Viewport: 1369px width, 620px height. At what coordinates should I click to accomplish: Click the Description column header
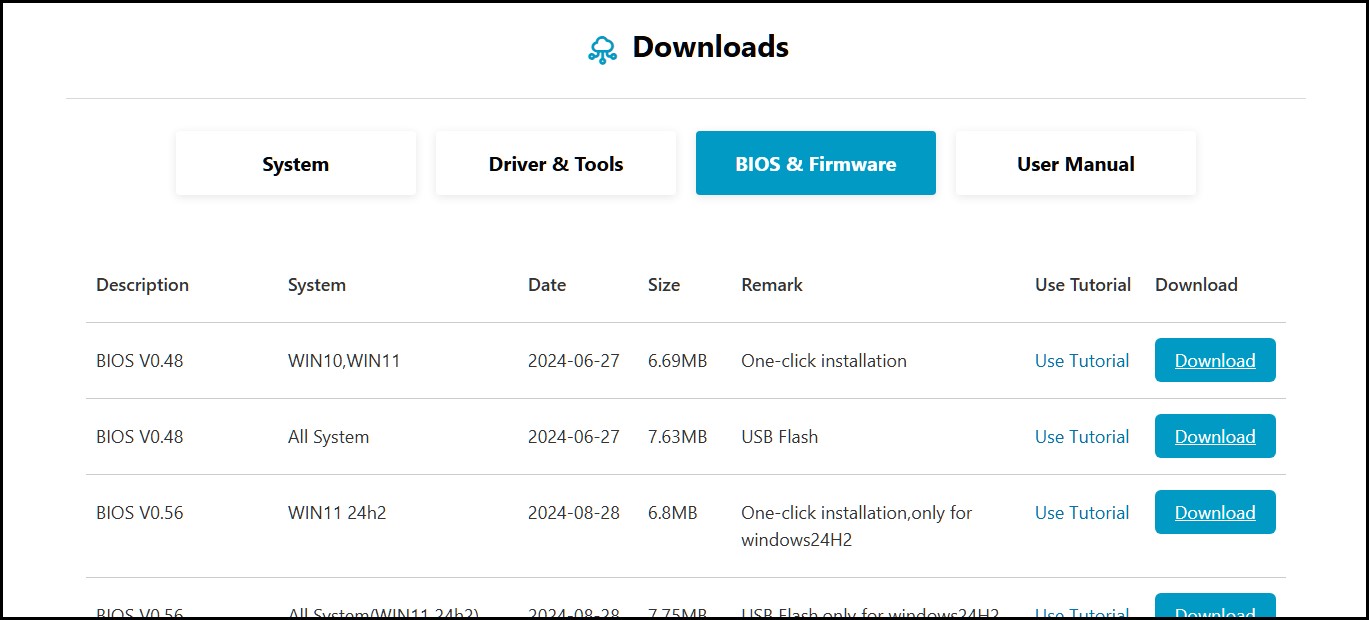tap(142, 285)
